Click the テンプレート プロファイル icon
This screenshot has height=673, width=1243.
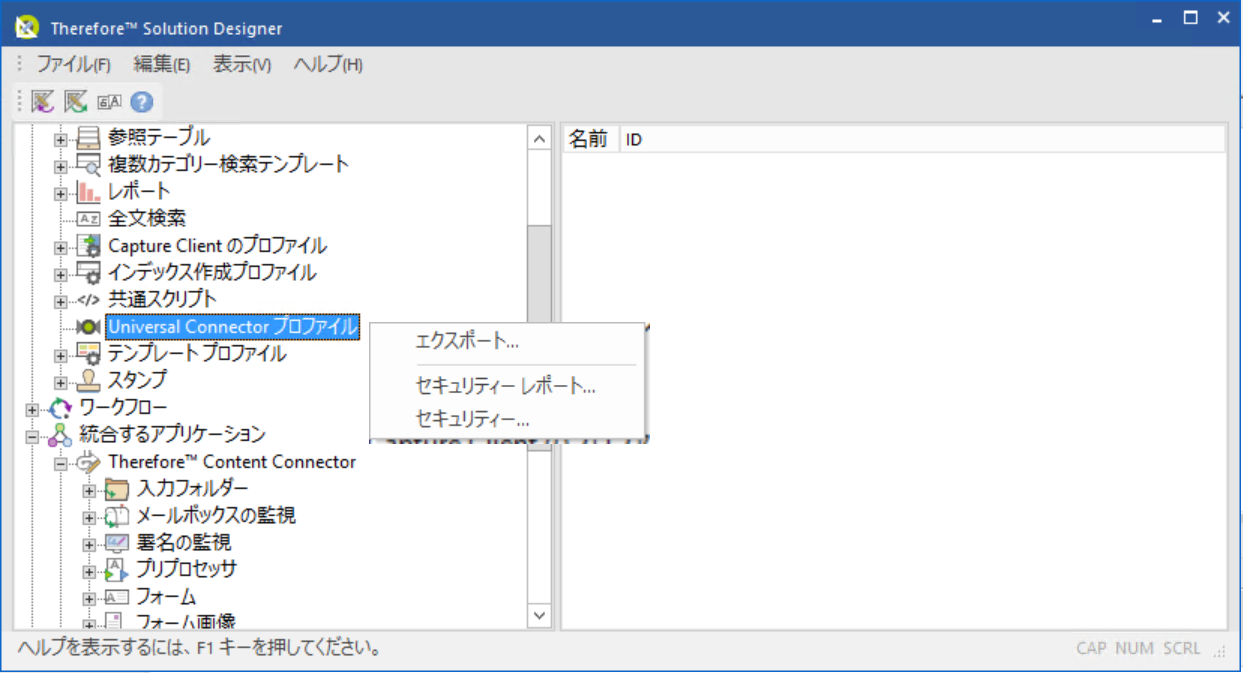(x=89, y=353)
